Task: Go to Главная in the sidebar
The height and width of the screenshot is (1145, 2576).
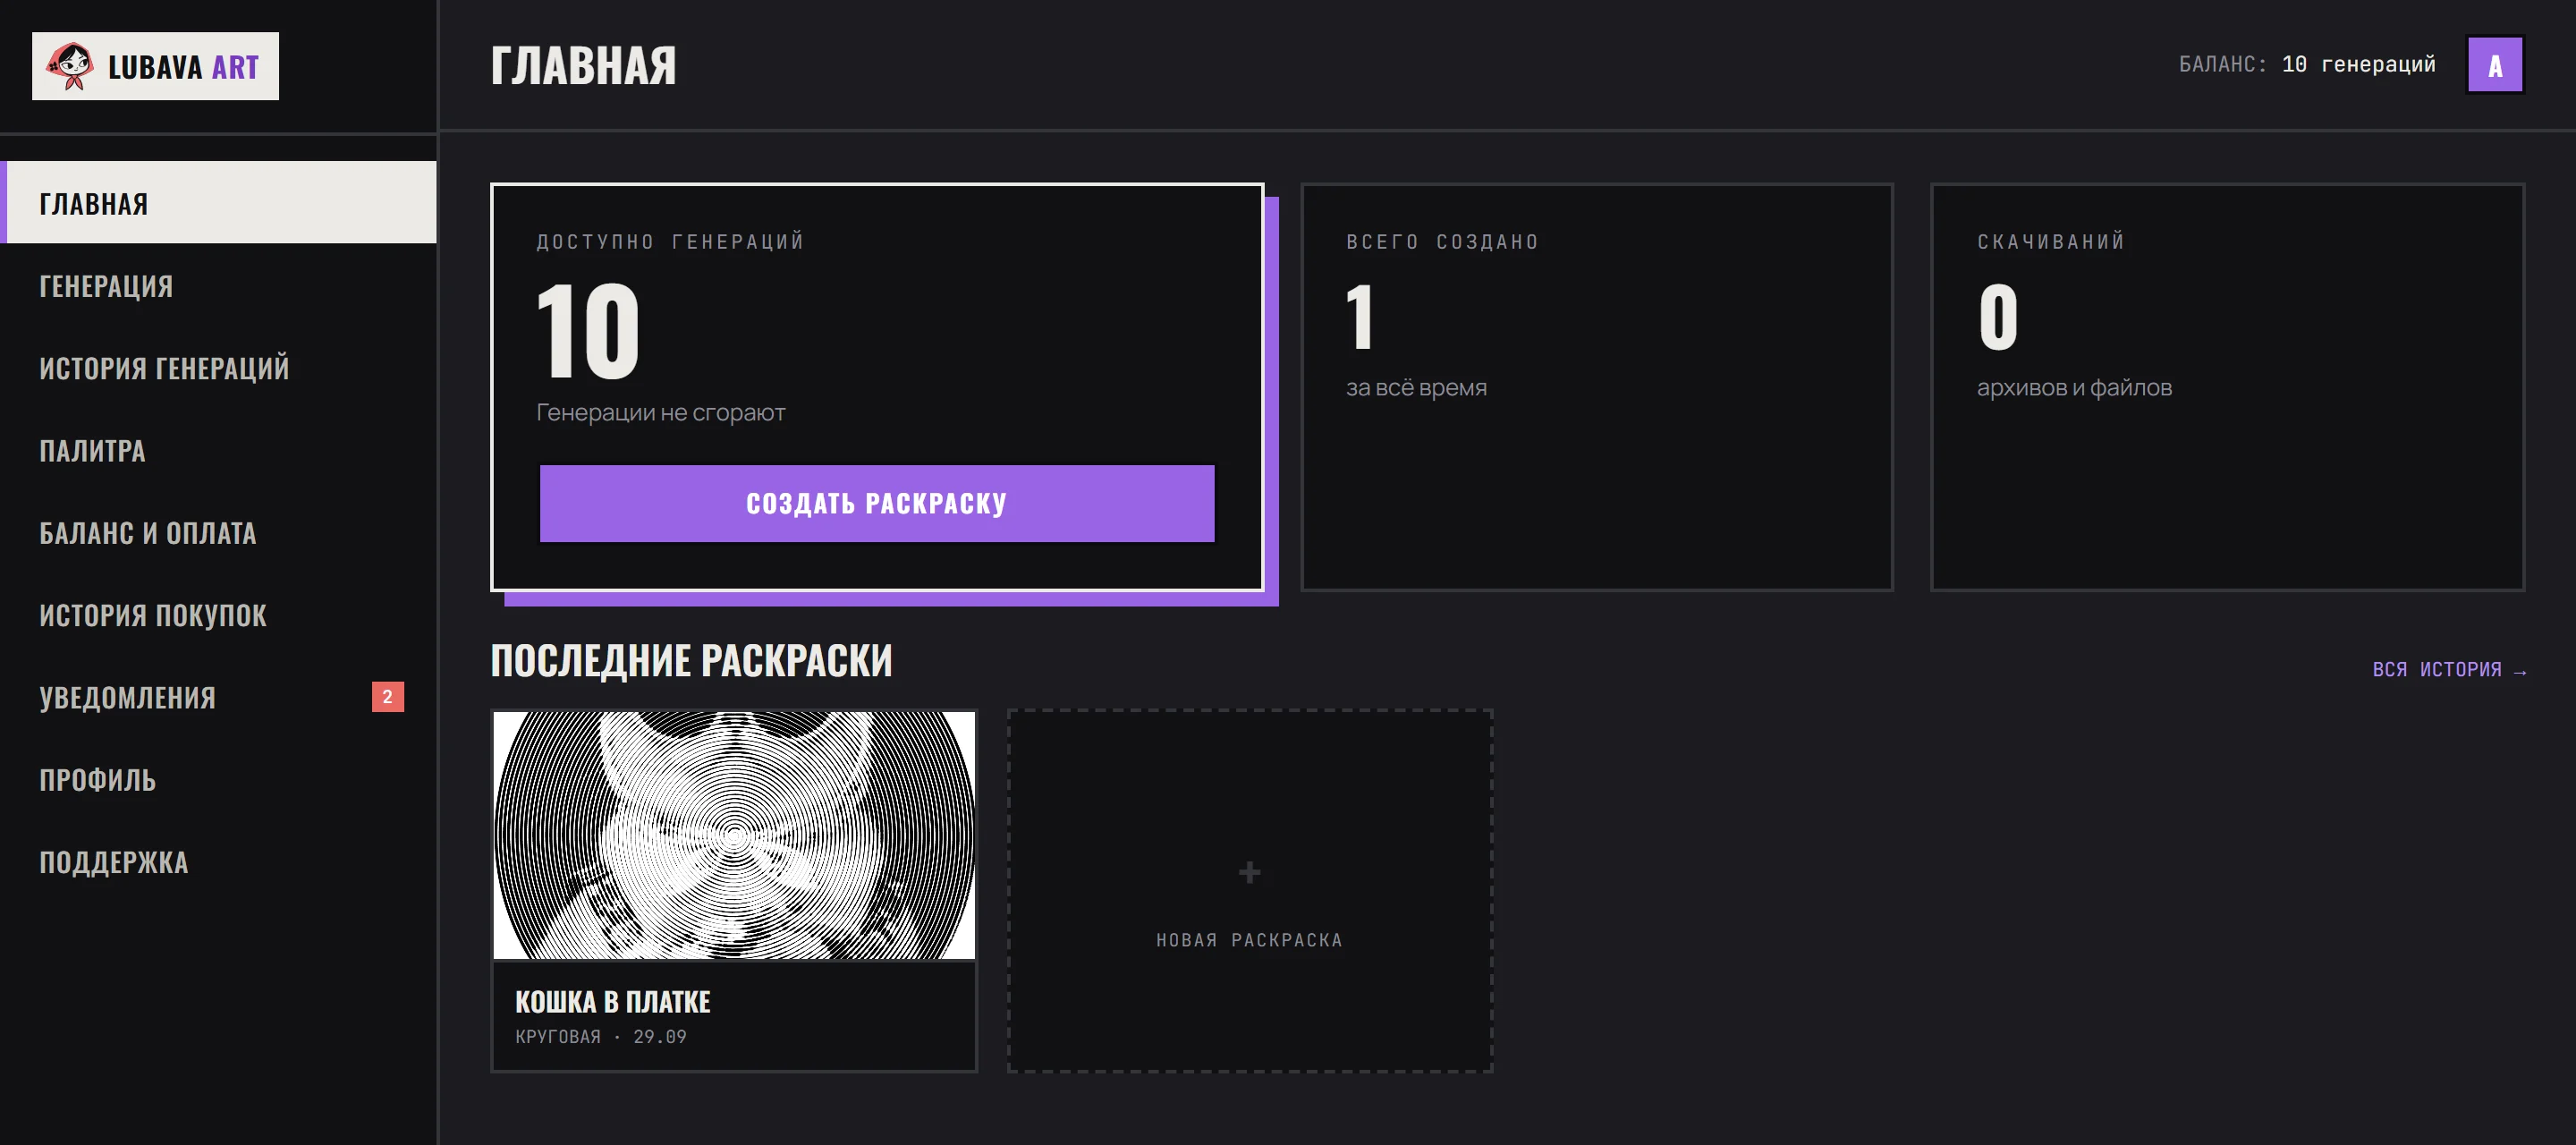Action: click(x=218, y=202)
